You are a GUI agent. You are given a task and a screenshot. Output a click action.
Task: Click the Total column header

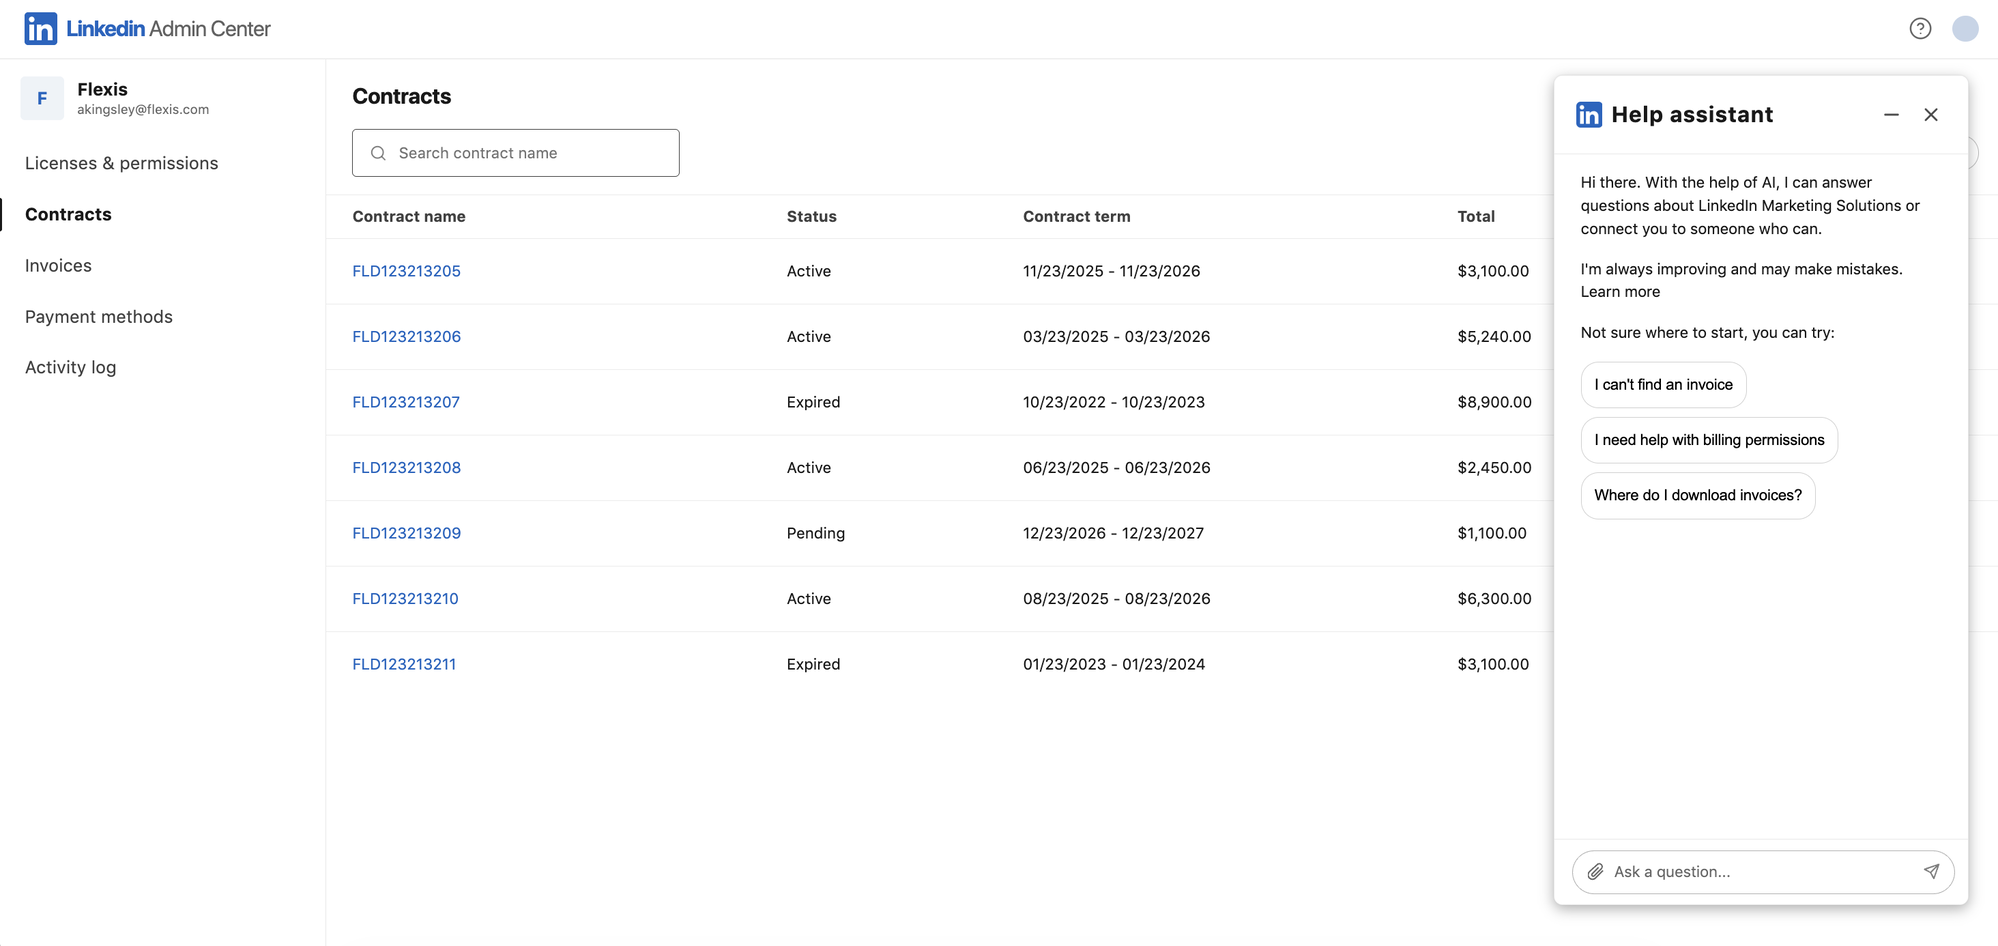pyautogui.click(x=1476, y=216)
